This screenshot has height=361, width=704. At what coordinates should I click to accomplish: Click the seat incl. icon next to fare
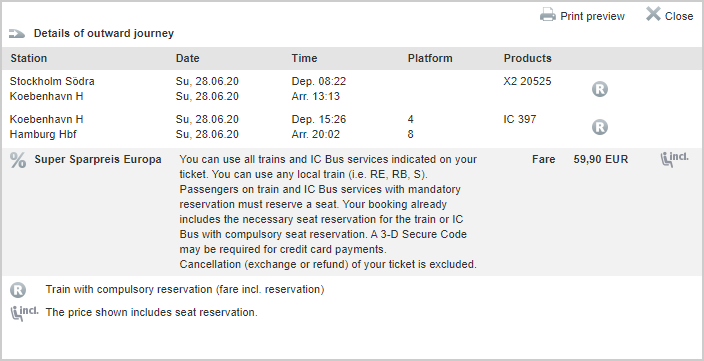tap(674, 159)
